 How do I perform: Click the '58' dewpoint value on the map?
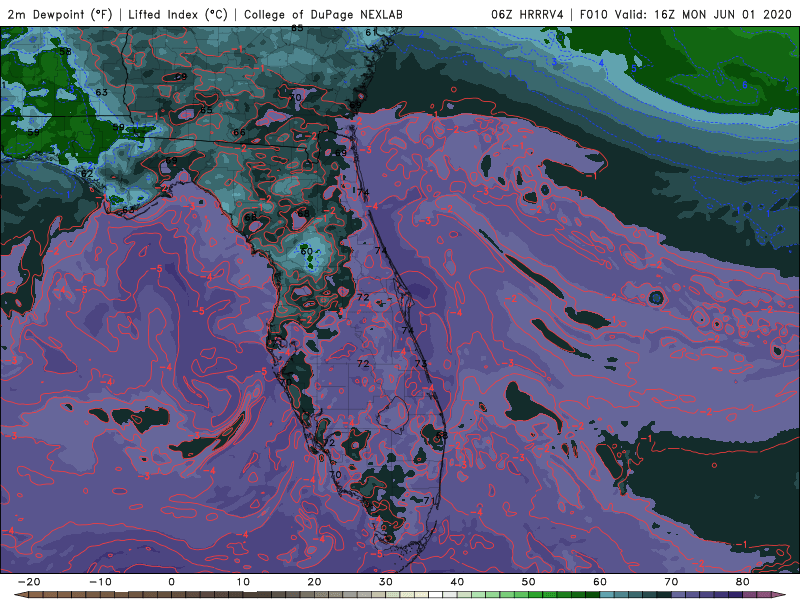pyautogui.click(x=65, y=52)
